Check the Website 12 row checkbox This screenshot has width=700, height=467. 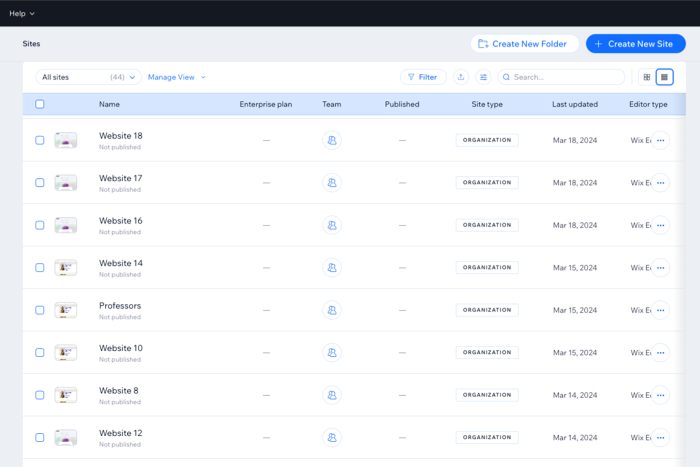point(40,437)
